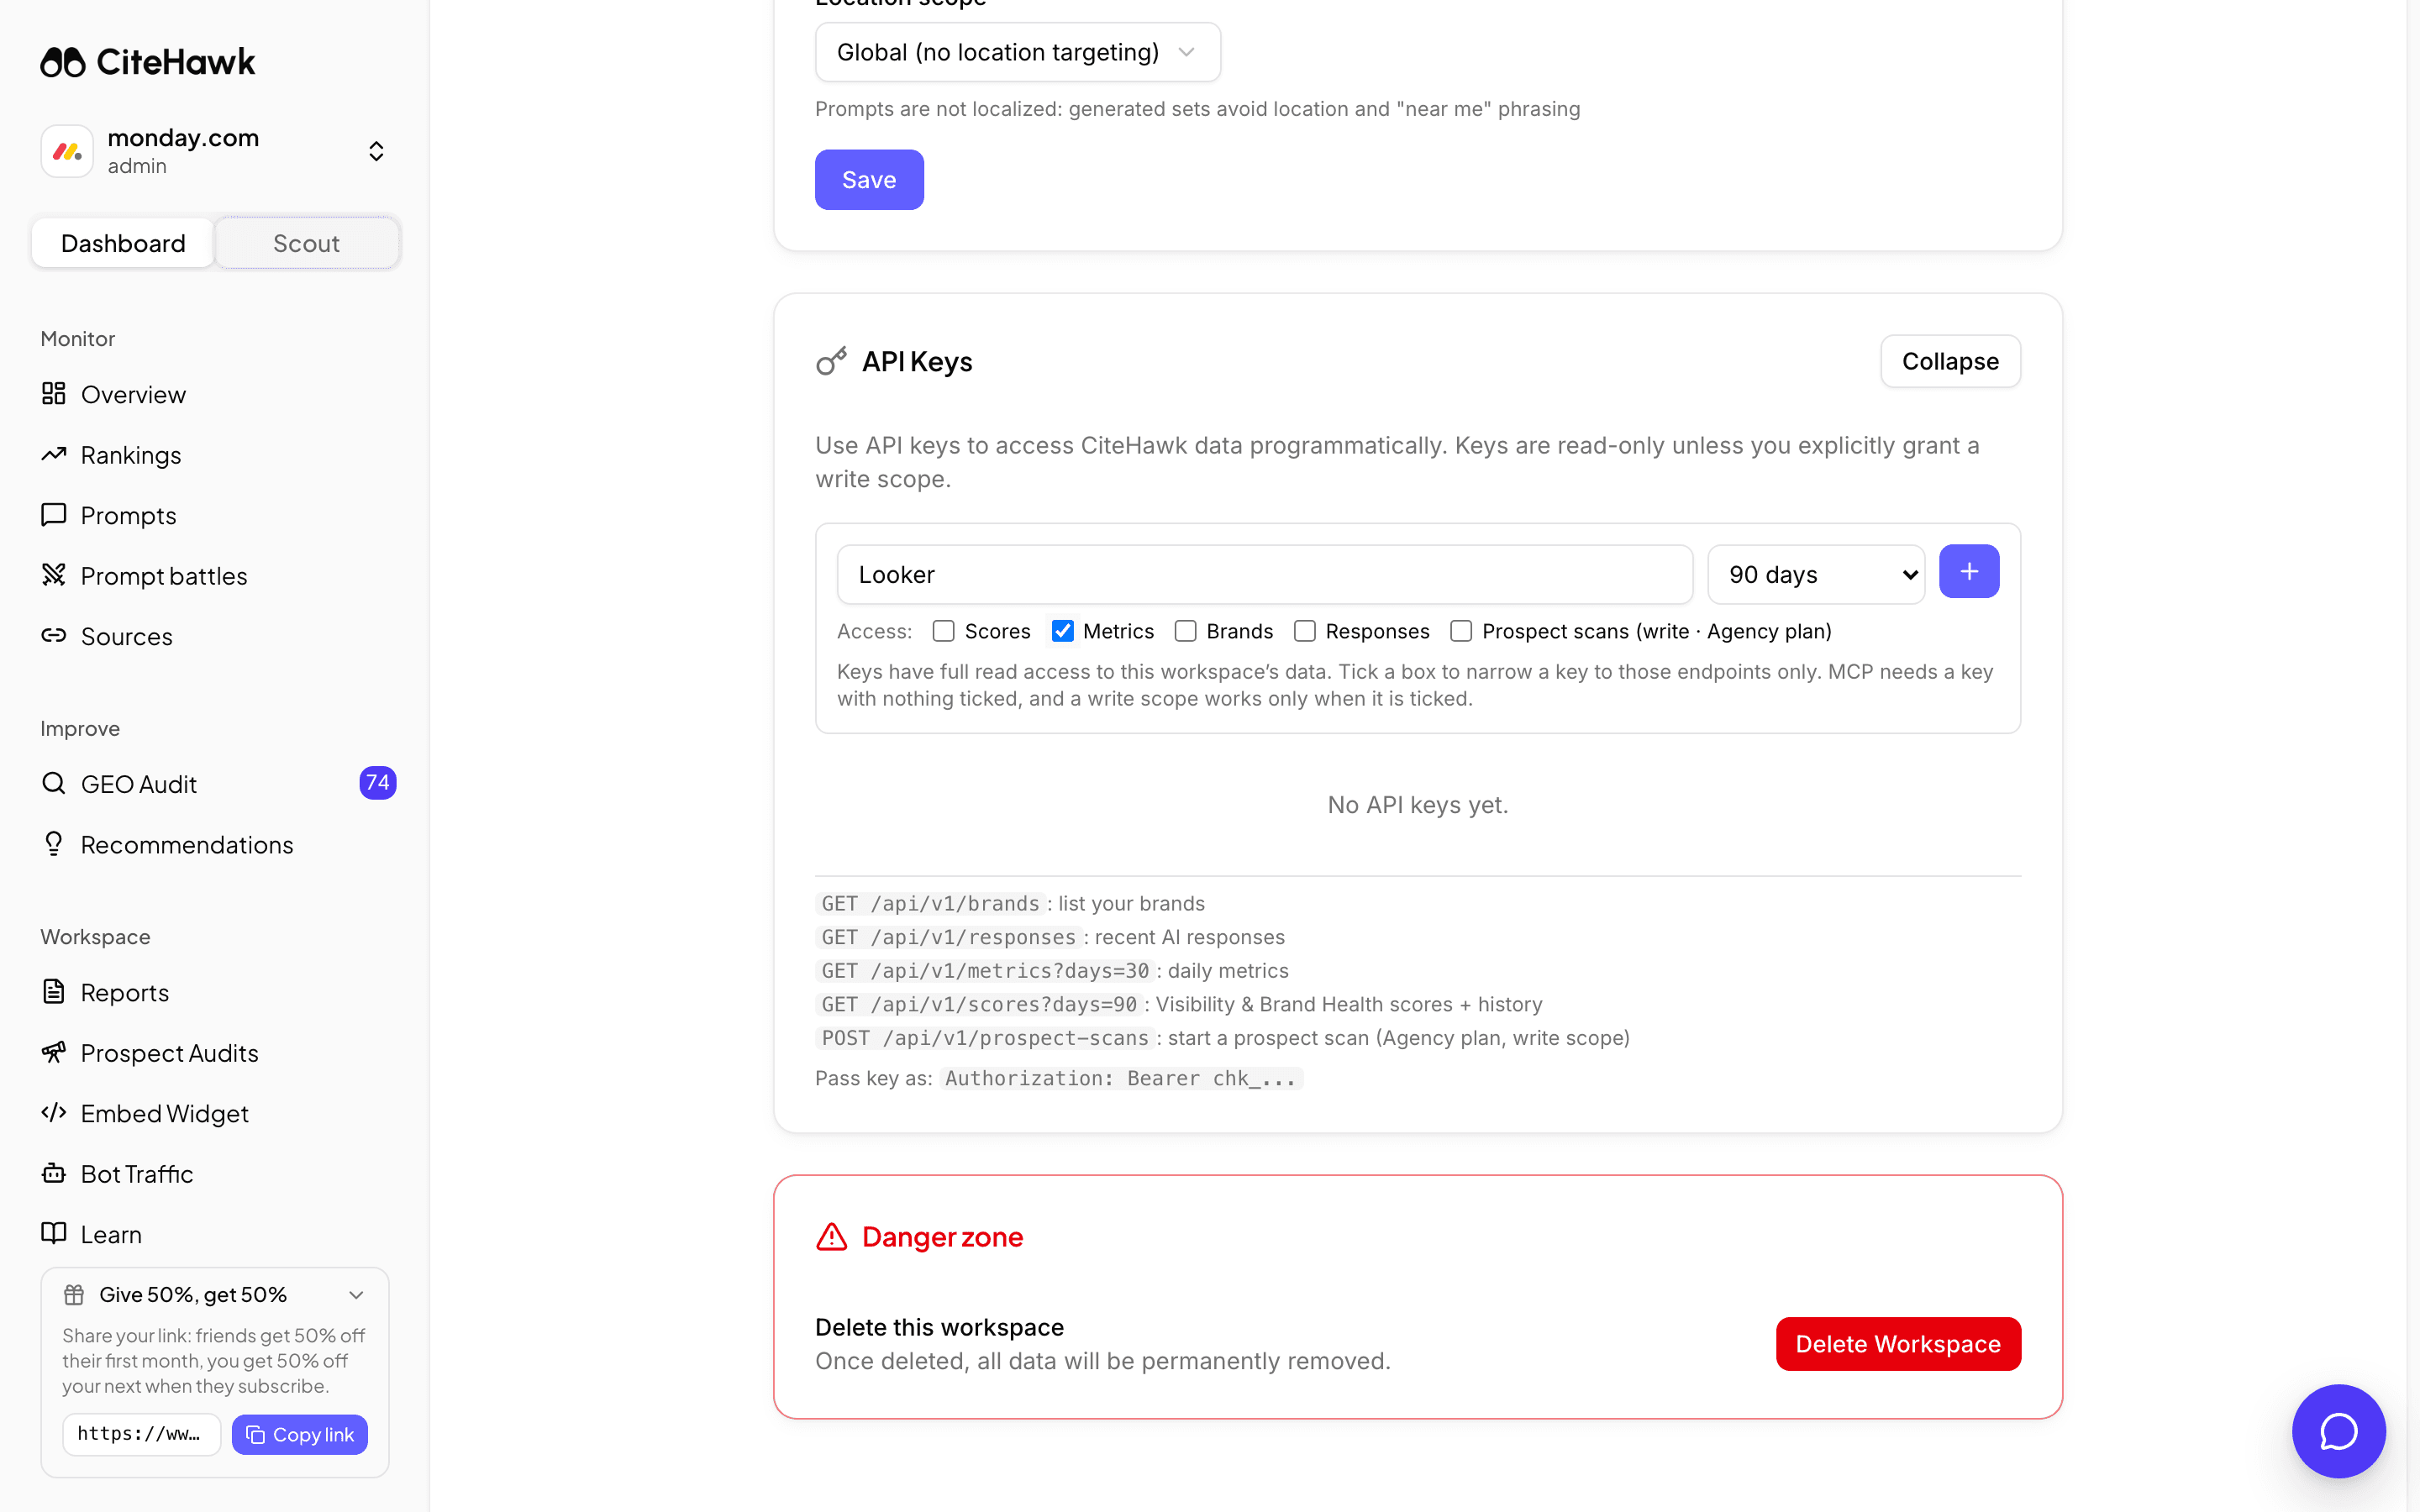
Task: Open Overview in the sidebar
Action: coord(215,394)
